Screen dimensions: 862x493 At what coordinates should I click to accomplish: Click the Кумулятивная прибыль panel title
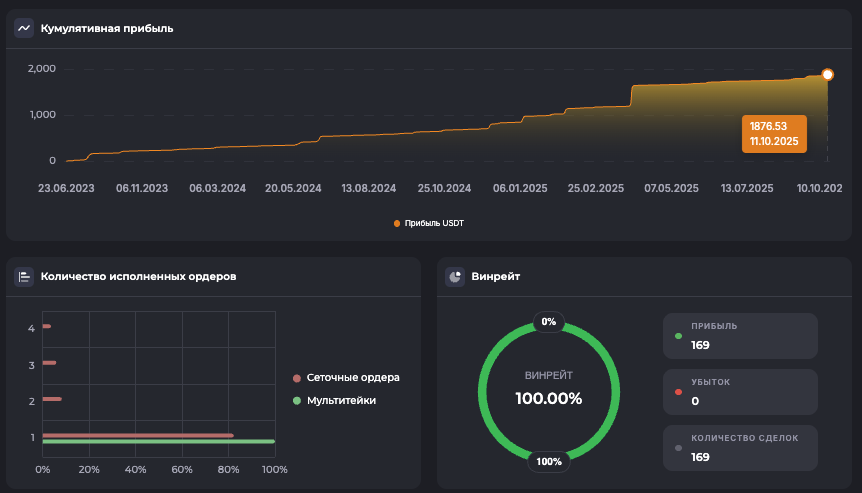107,28
